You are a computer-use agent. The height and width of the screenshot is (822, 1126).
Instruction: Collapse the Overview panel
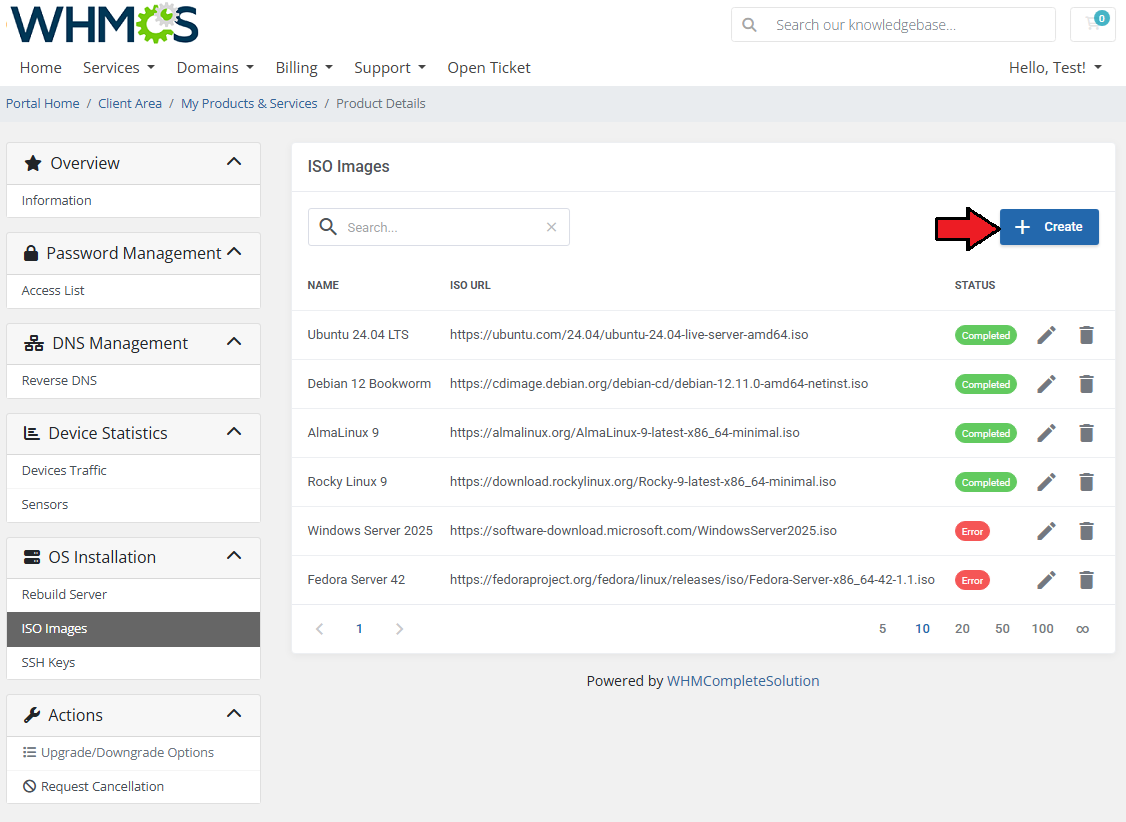click(234, 162)
